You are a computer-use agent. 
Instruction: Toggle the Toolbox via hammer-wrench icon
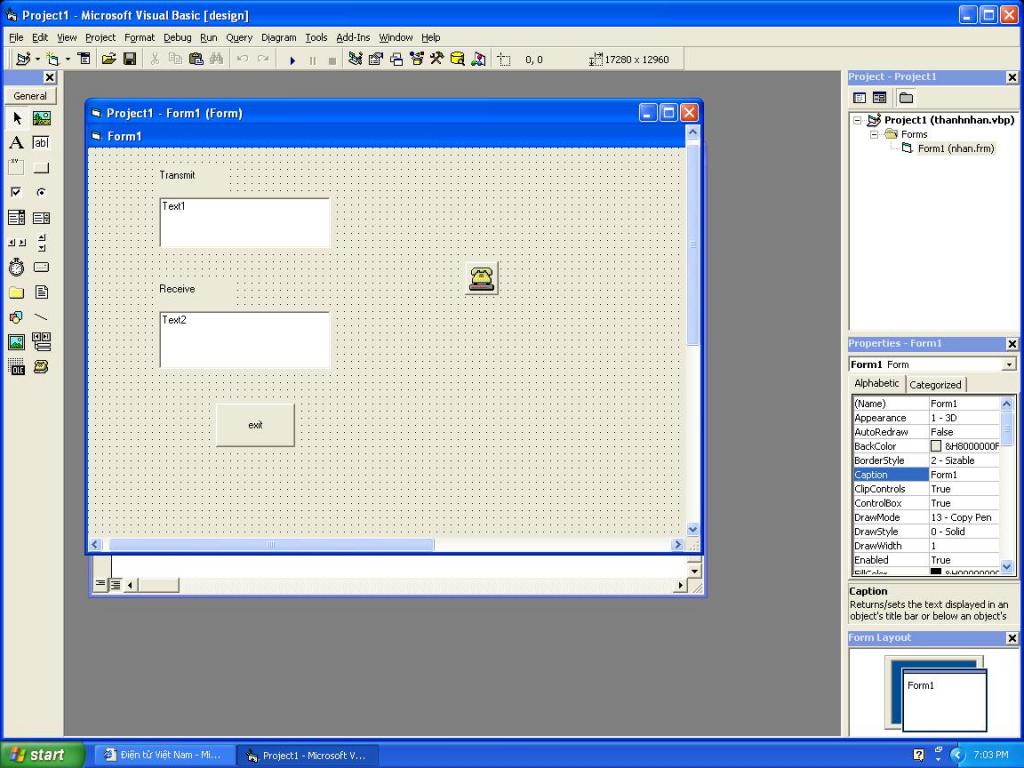[437, 59]
